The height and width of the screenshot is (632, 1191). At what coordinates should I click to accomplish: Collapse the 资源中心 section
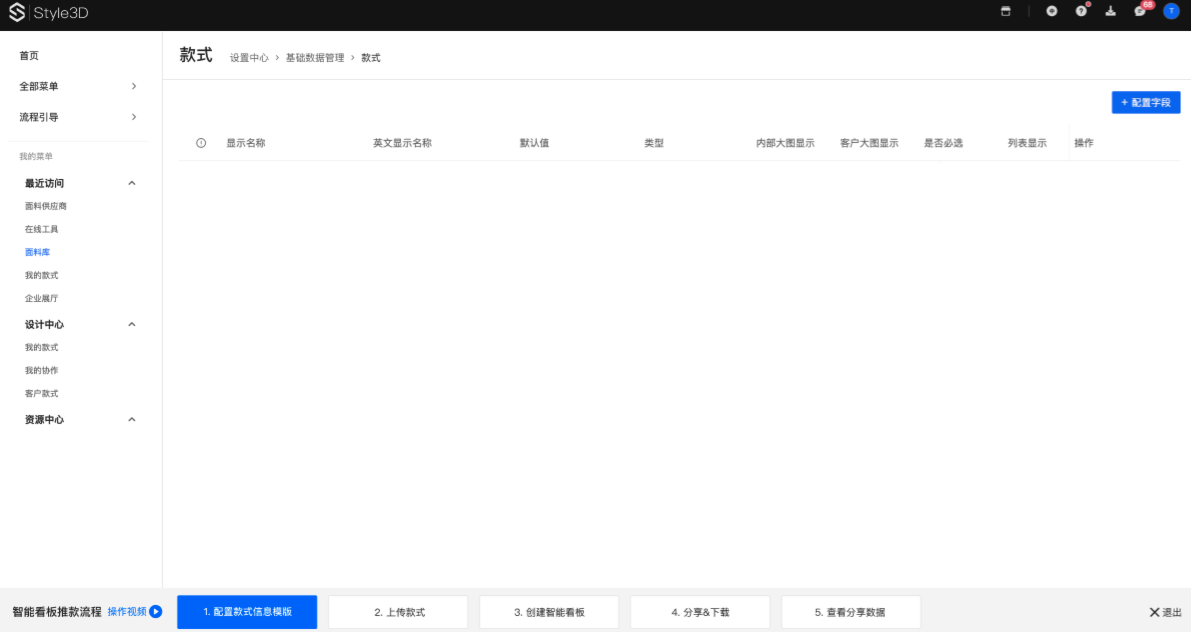pyautogui.click(x=132, y=419)
